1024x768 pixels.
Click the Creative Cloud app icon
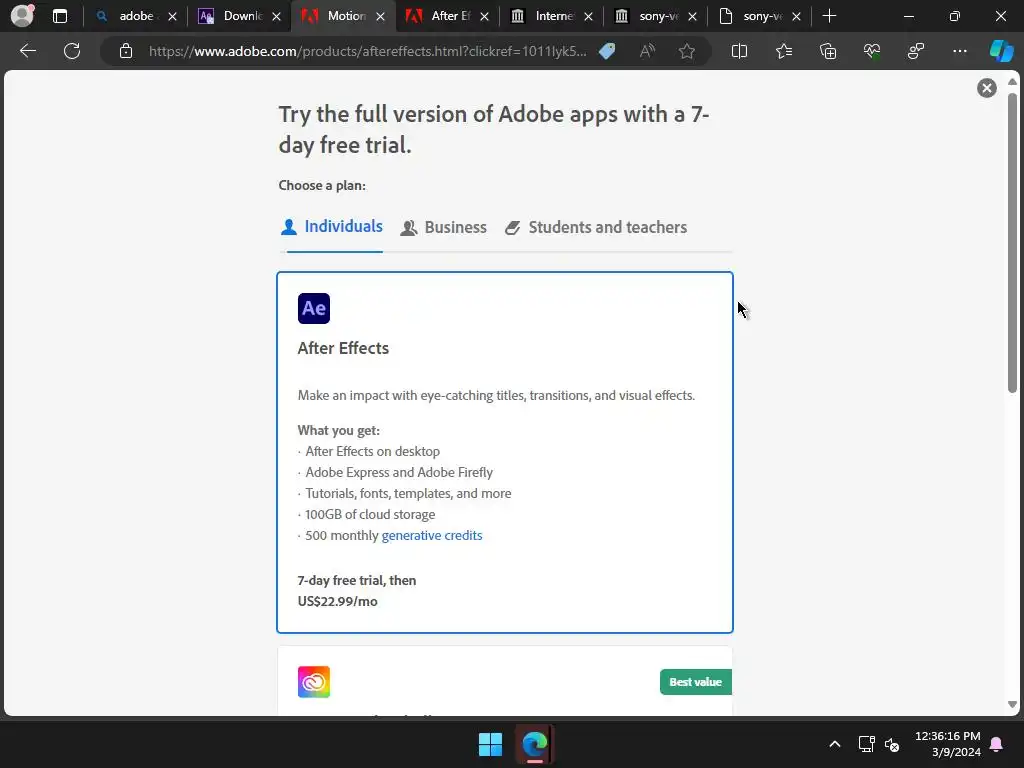coord(313,682)
